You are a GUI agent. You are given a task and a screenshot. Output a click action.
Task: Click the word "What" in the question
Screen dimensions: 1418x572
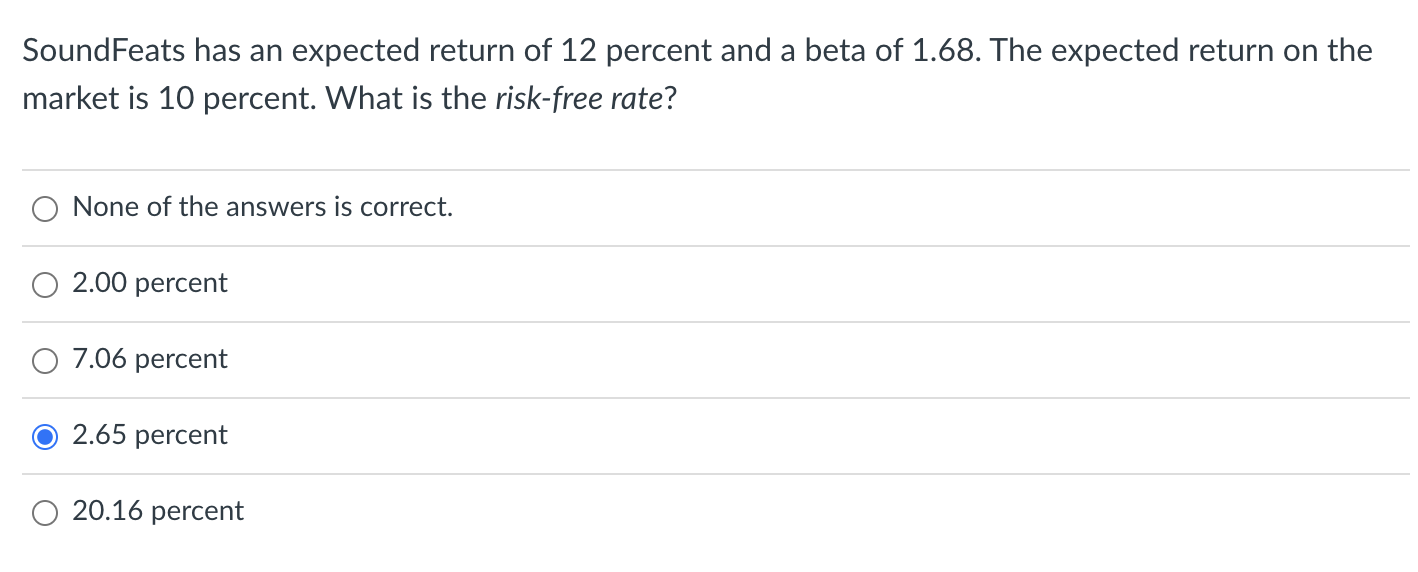coord(334,102)
